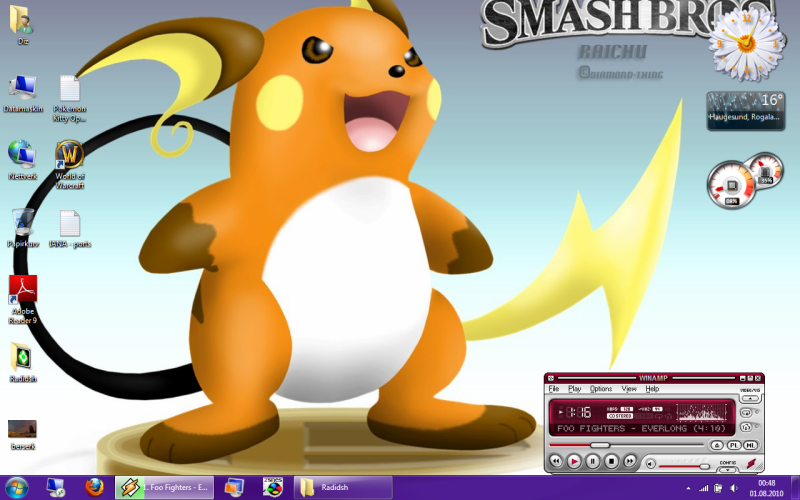The width and height of the screenshot is (800, 500).
Task: Select IANA - ports text file
Action: [70, 229]
